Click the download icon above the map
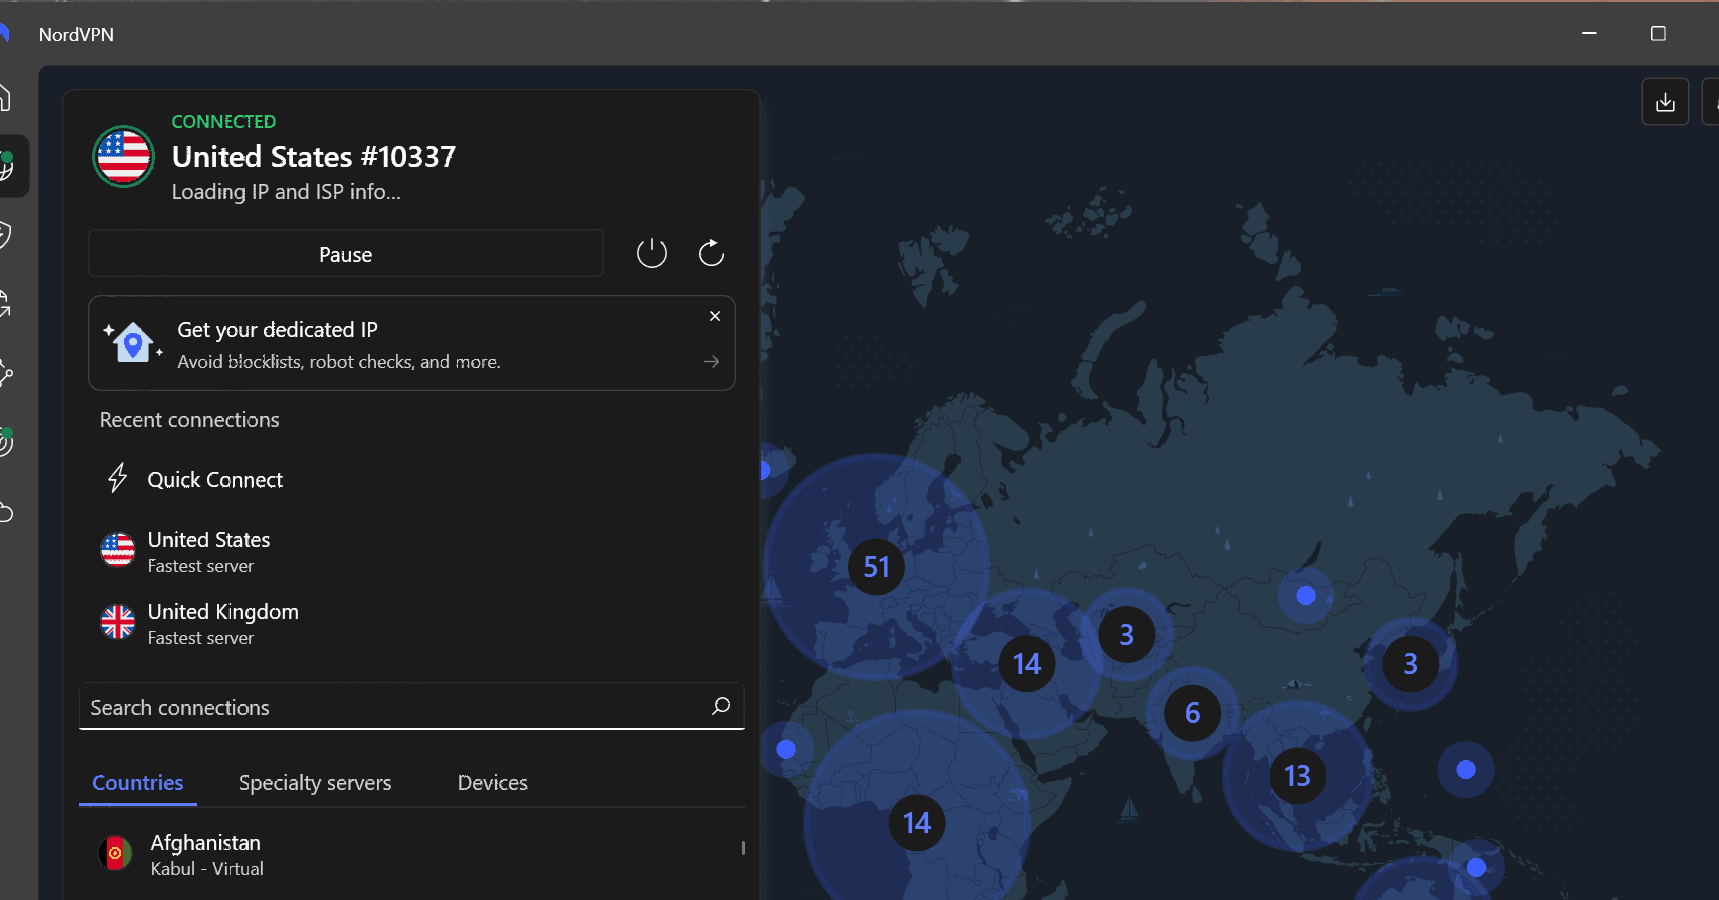Viewport: 1719px width, 900px height. point(1665,101)
